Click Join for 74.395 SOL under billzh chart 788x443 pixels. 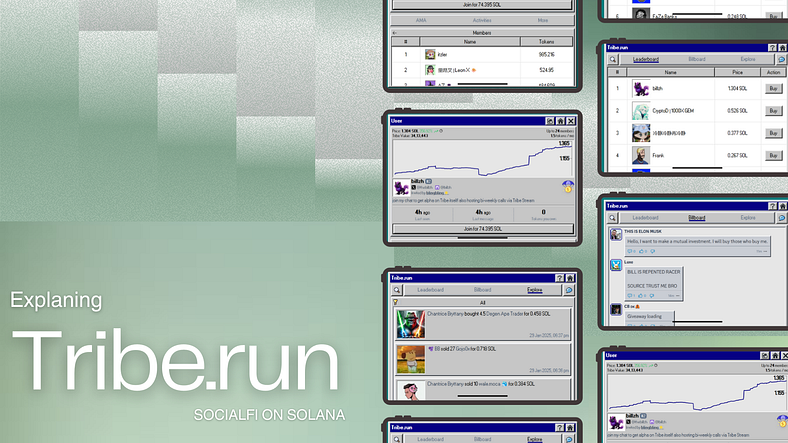pyautogui.click(x=481, y=229)
